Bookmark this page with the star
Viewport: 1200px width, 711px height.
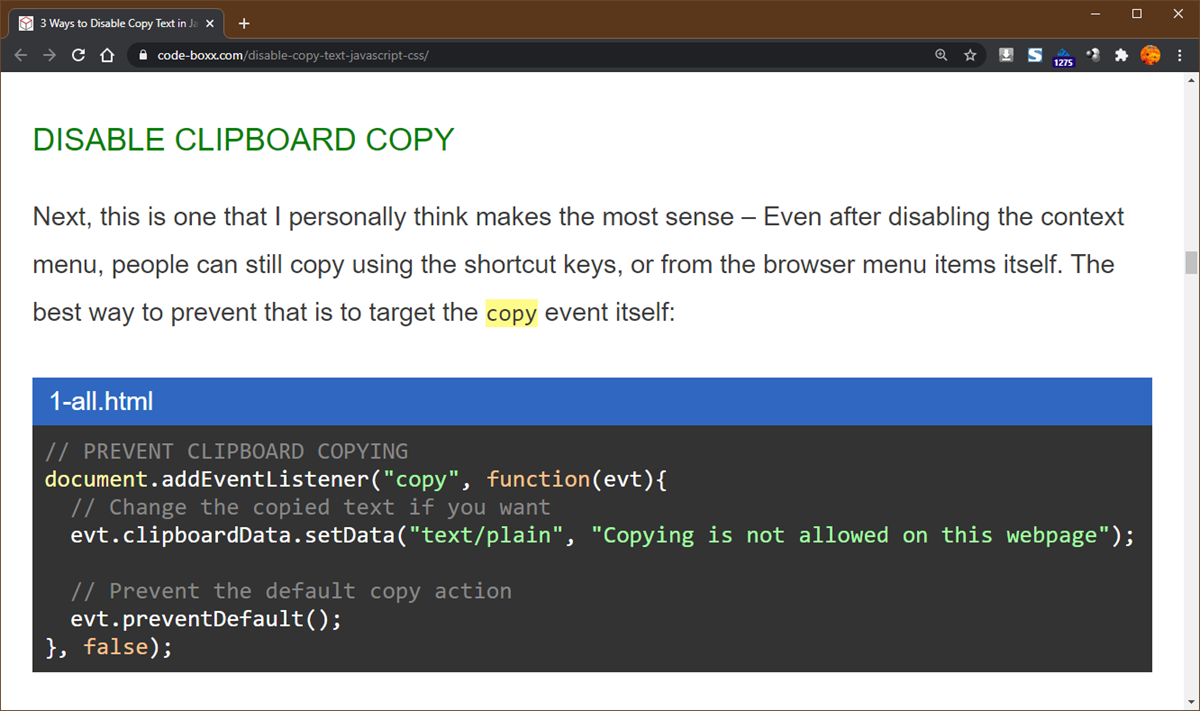pos(970,56)
